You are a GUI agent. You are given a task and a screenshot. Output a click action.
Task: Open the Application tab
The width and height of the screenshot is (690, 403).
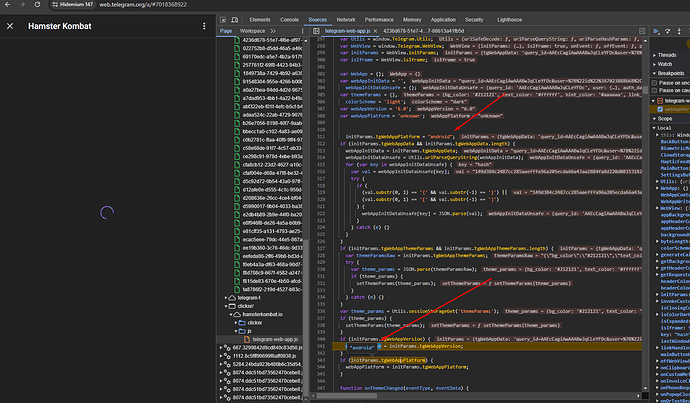tap(443, 20)
